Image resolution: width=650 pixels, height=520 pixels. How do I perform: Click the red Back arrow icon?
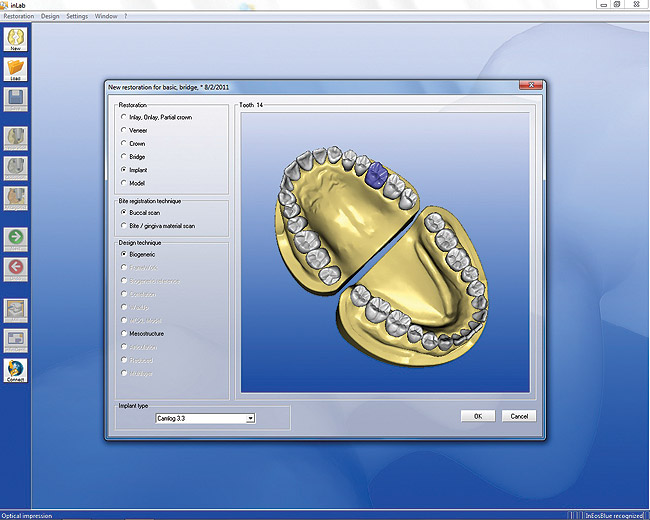(17, 268)
